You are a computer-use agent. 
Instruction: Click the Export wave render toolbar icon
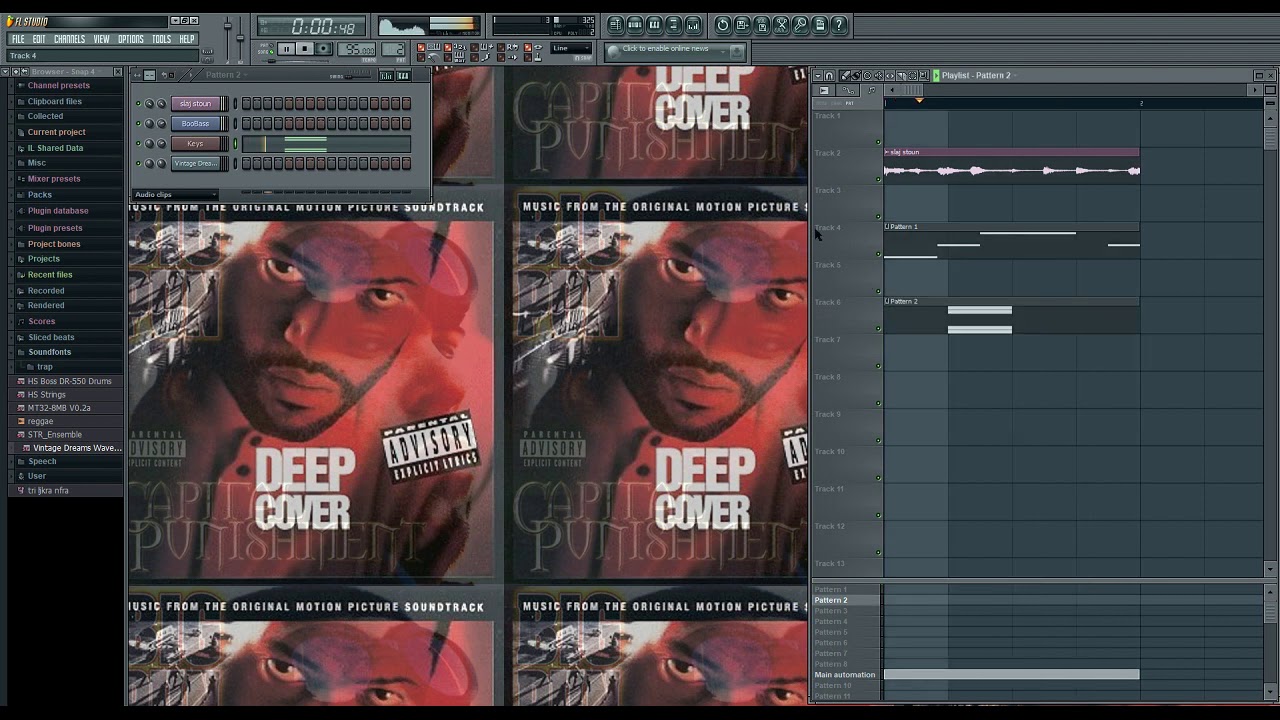coord(762,25)
